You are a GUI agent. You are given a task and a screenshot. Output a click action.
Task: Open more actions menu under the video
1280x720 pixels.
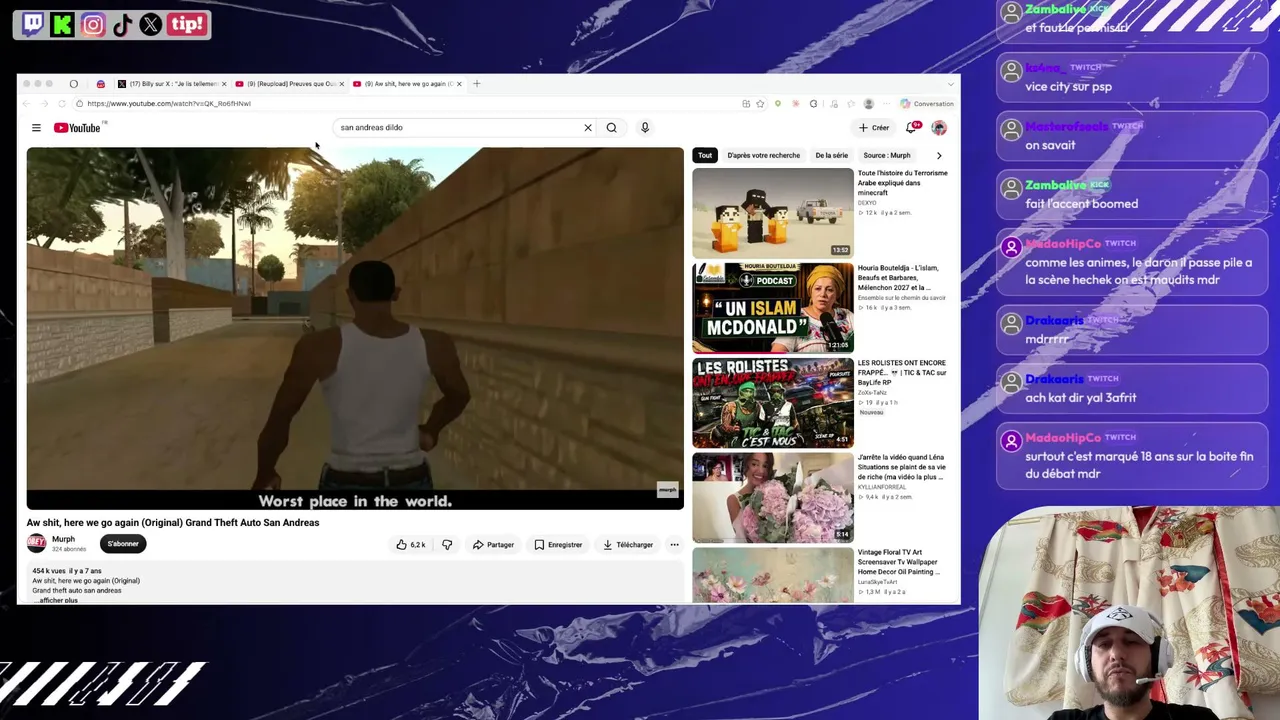[x=674, y=545]
